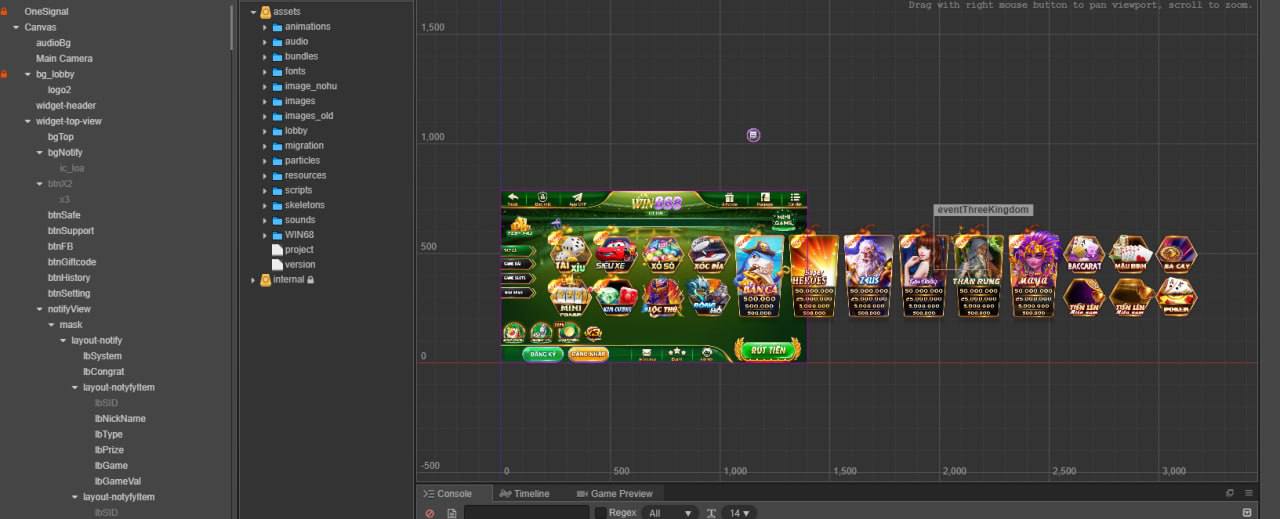Collapse the widget-top-view node
1280x519 pixels.
coord(28,121)
